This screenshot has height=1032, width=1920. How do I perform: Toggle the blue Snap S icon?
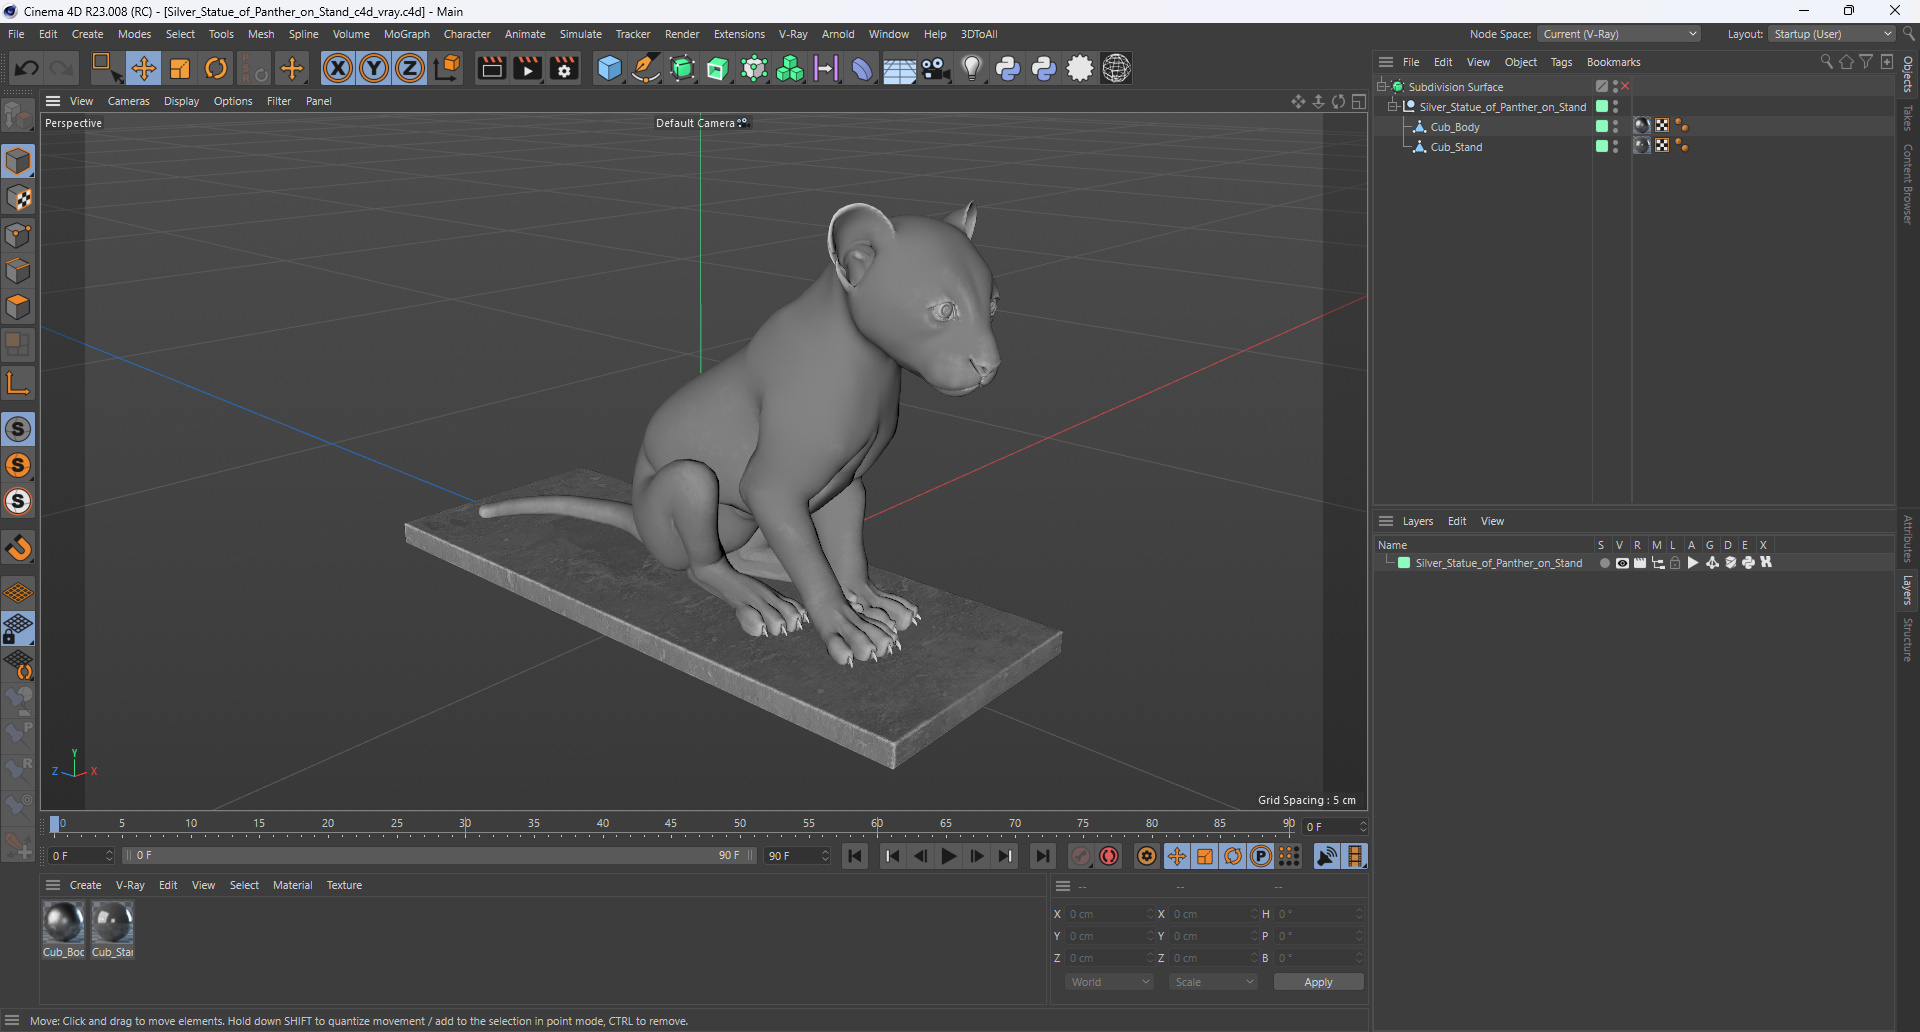[x=18, y=429]
